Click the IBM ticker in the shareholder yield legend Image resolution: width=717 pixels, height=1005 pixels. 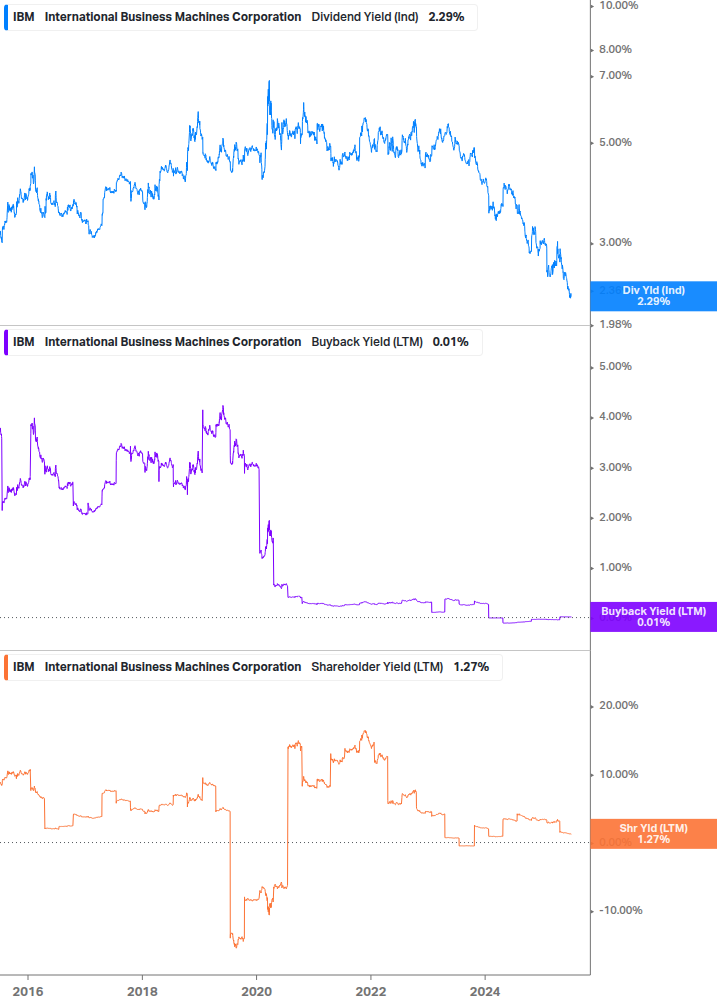[24, 667]
